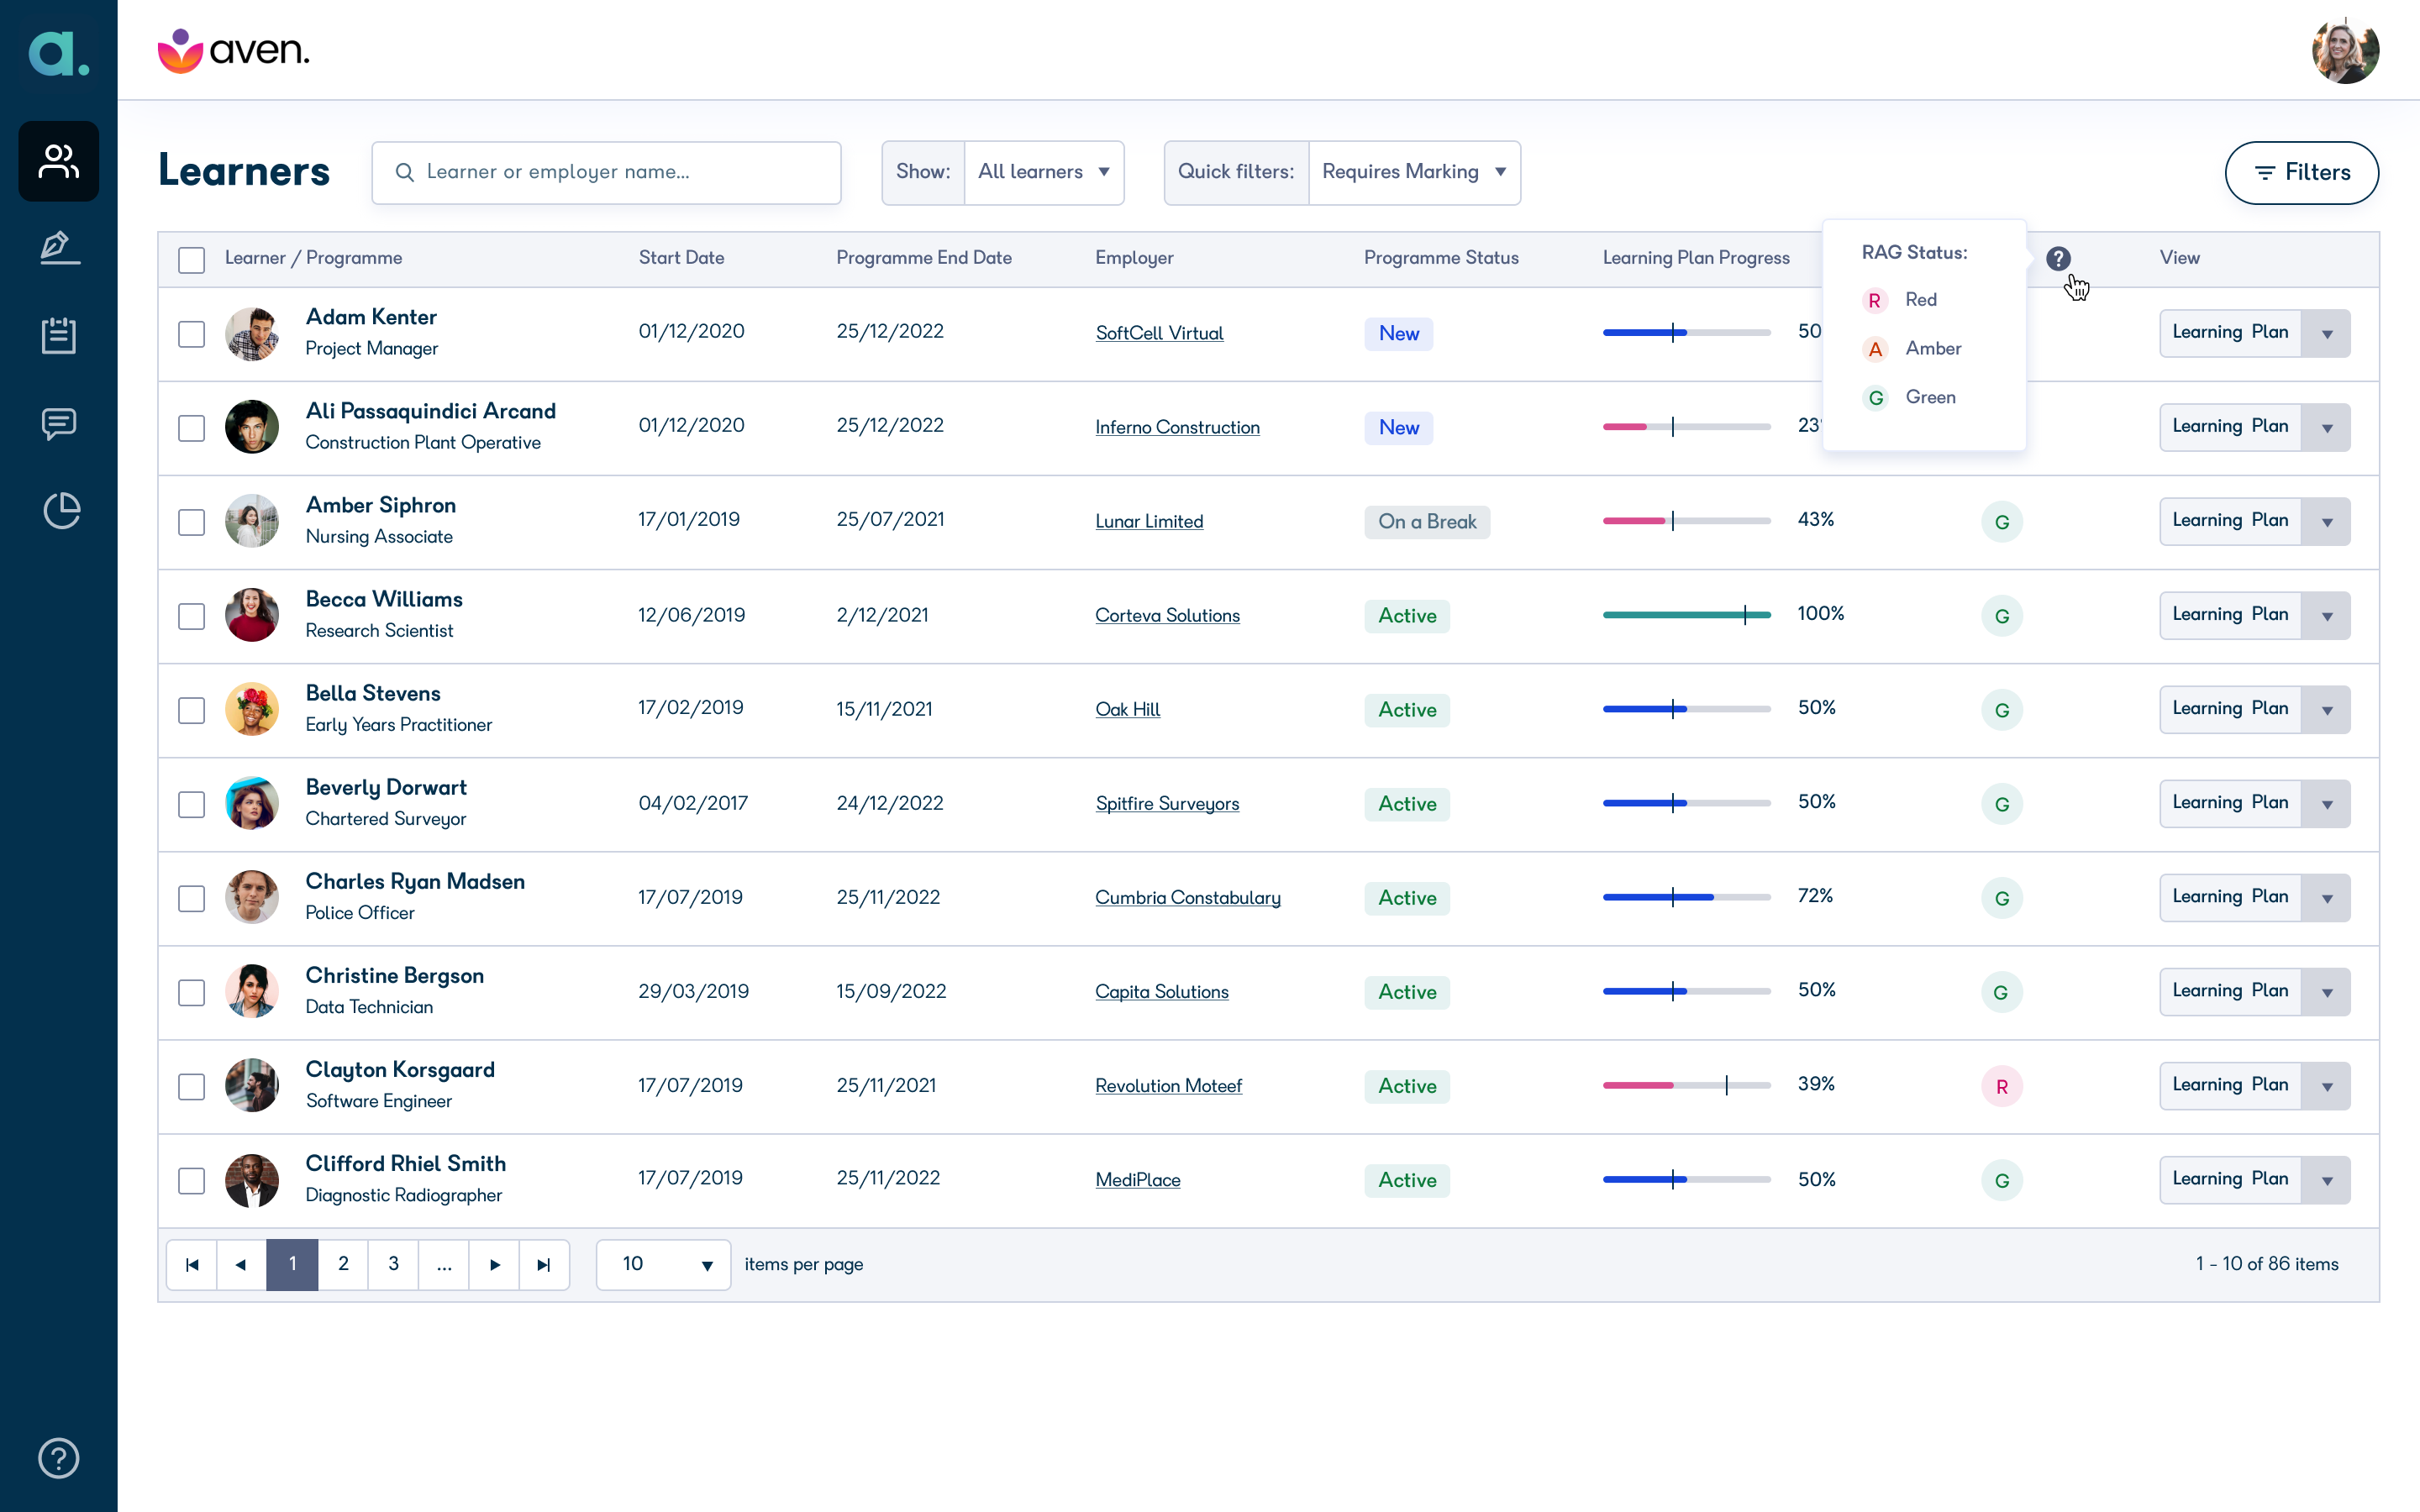Click the ellipsis more pages button
This screenshot has height=1512, width=2420.
[444, 1265]
